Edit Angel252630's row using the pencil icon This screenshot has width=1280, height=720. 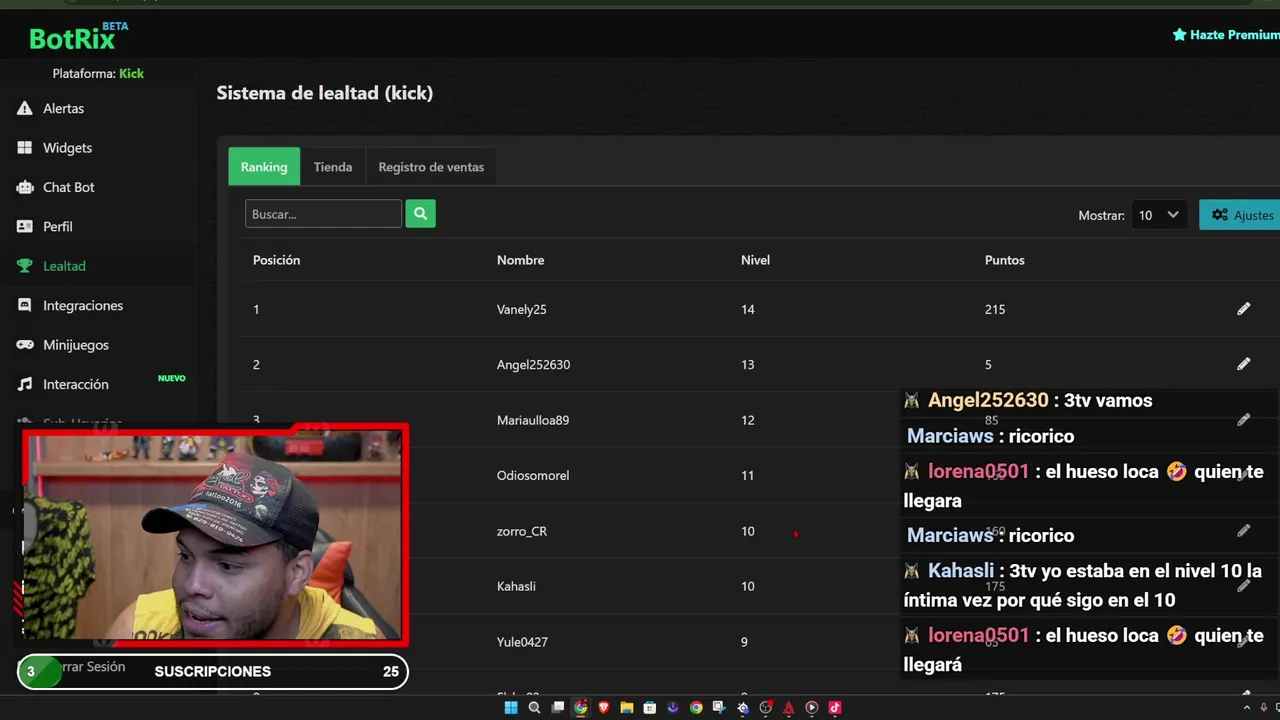(1243, 364)
